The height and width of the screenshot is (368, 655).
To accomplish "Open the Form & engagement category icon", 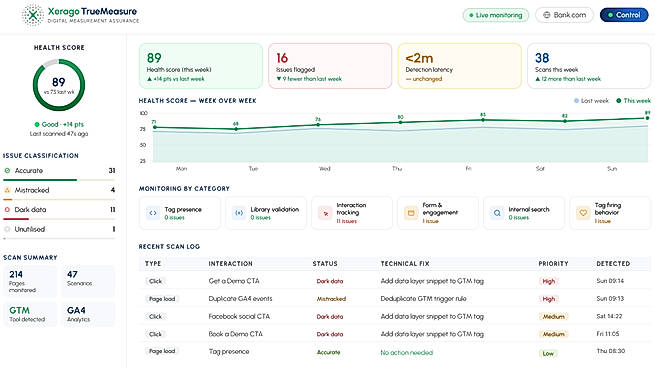I will tap(411, 213).
